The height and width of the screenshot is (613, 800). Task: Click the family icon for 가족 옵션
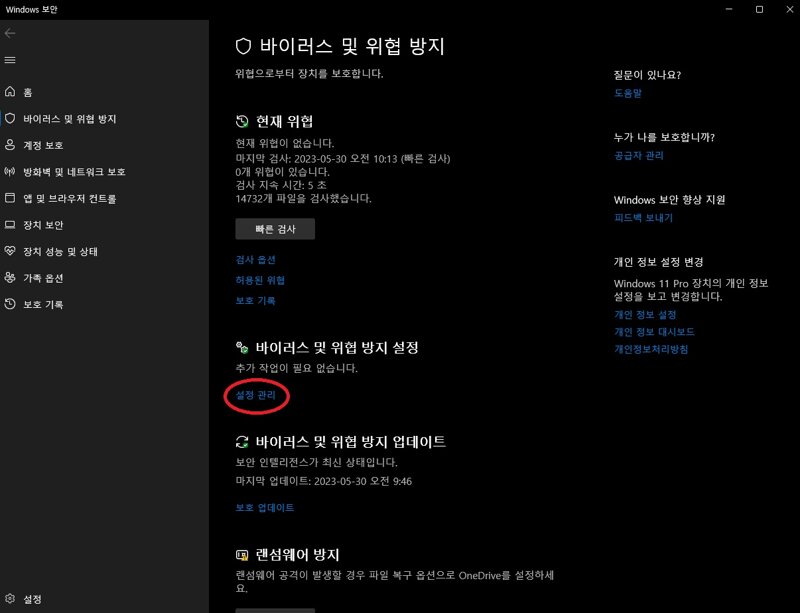point(10,277)
